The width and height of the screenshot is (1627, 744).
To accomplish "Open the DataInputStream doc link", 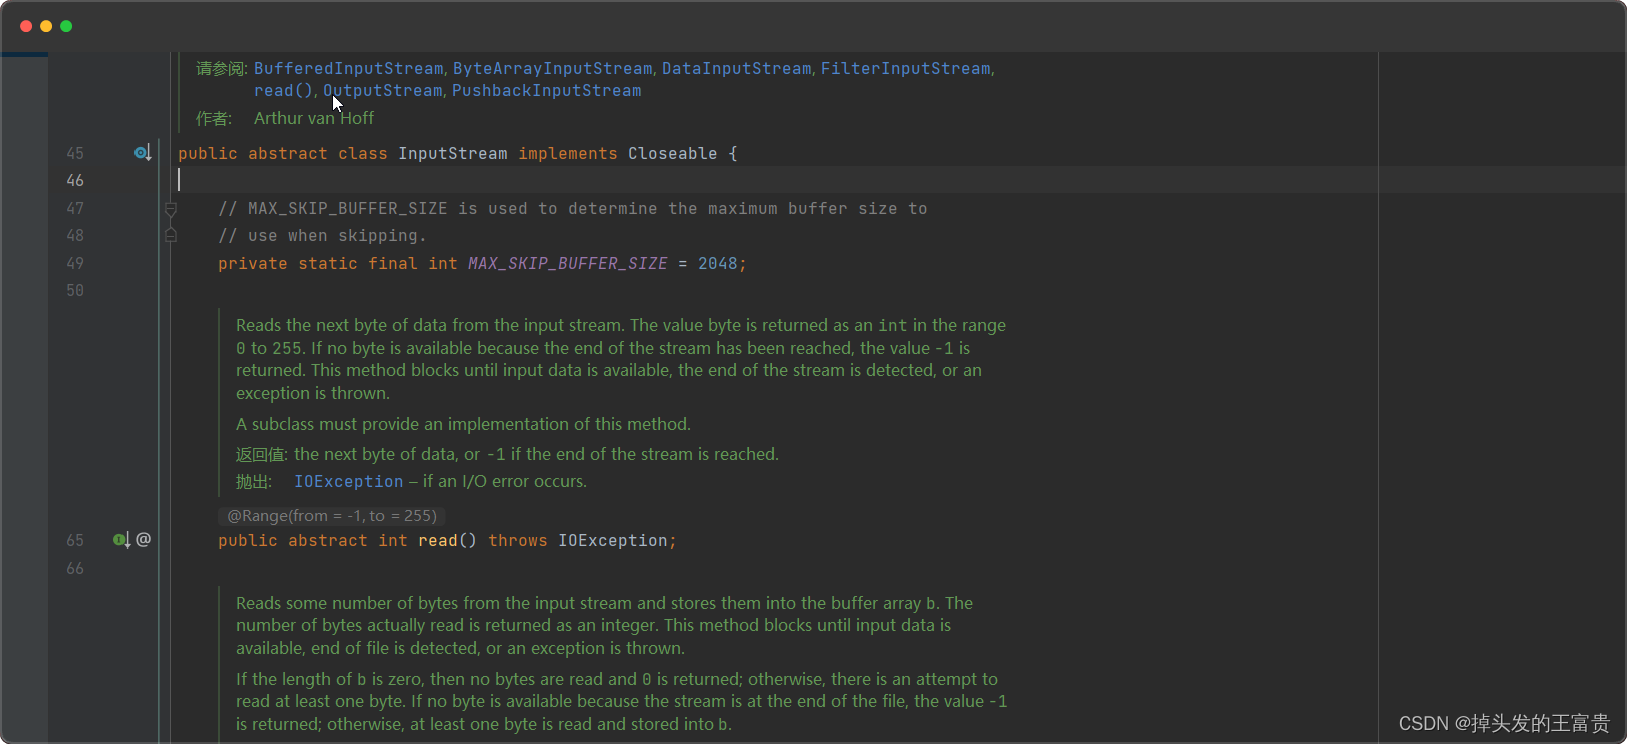I will pyautogui.click(x=736, y=68).
